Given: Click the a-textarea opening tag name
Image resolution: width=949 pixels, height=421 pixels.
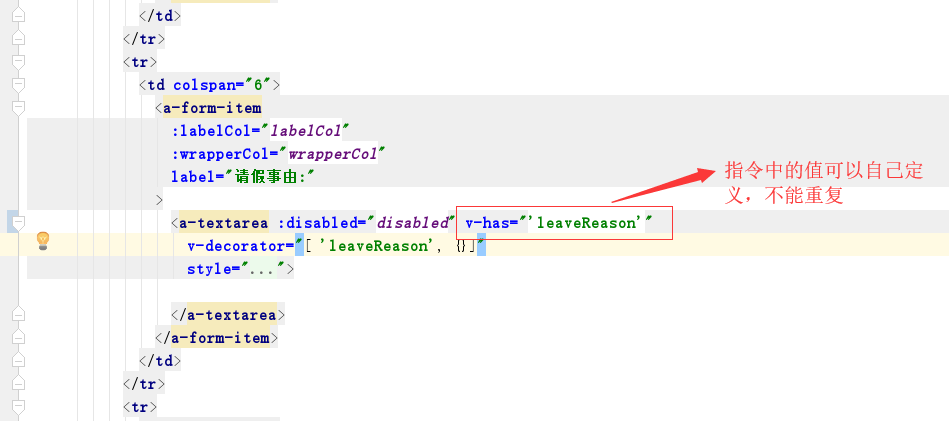Looking at the screenshot, I should point(223,223).
